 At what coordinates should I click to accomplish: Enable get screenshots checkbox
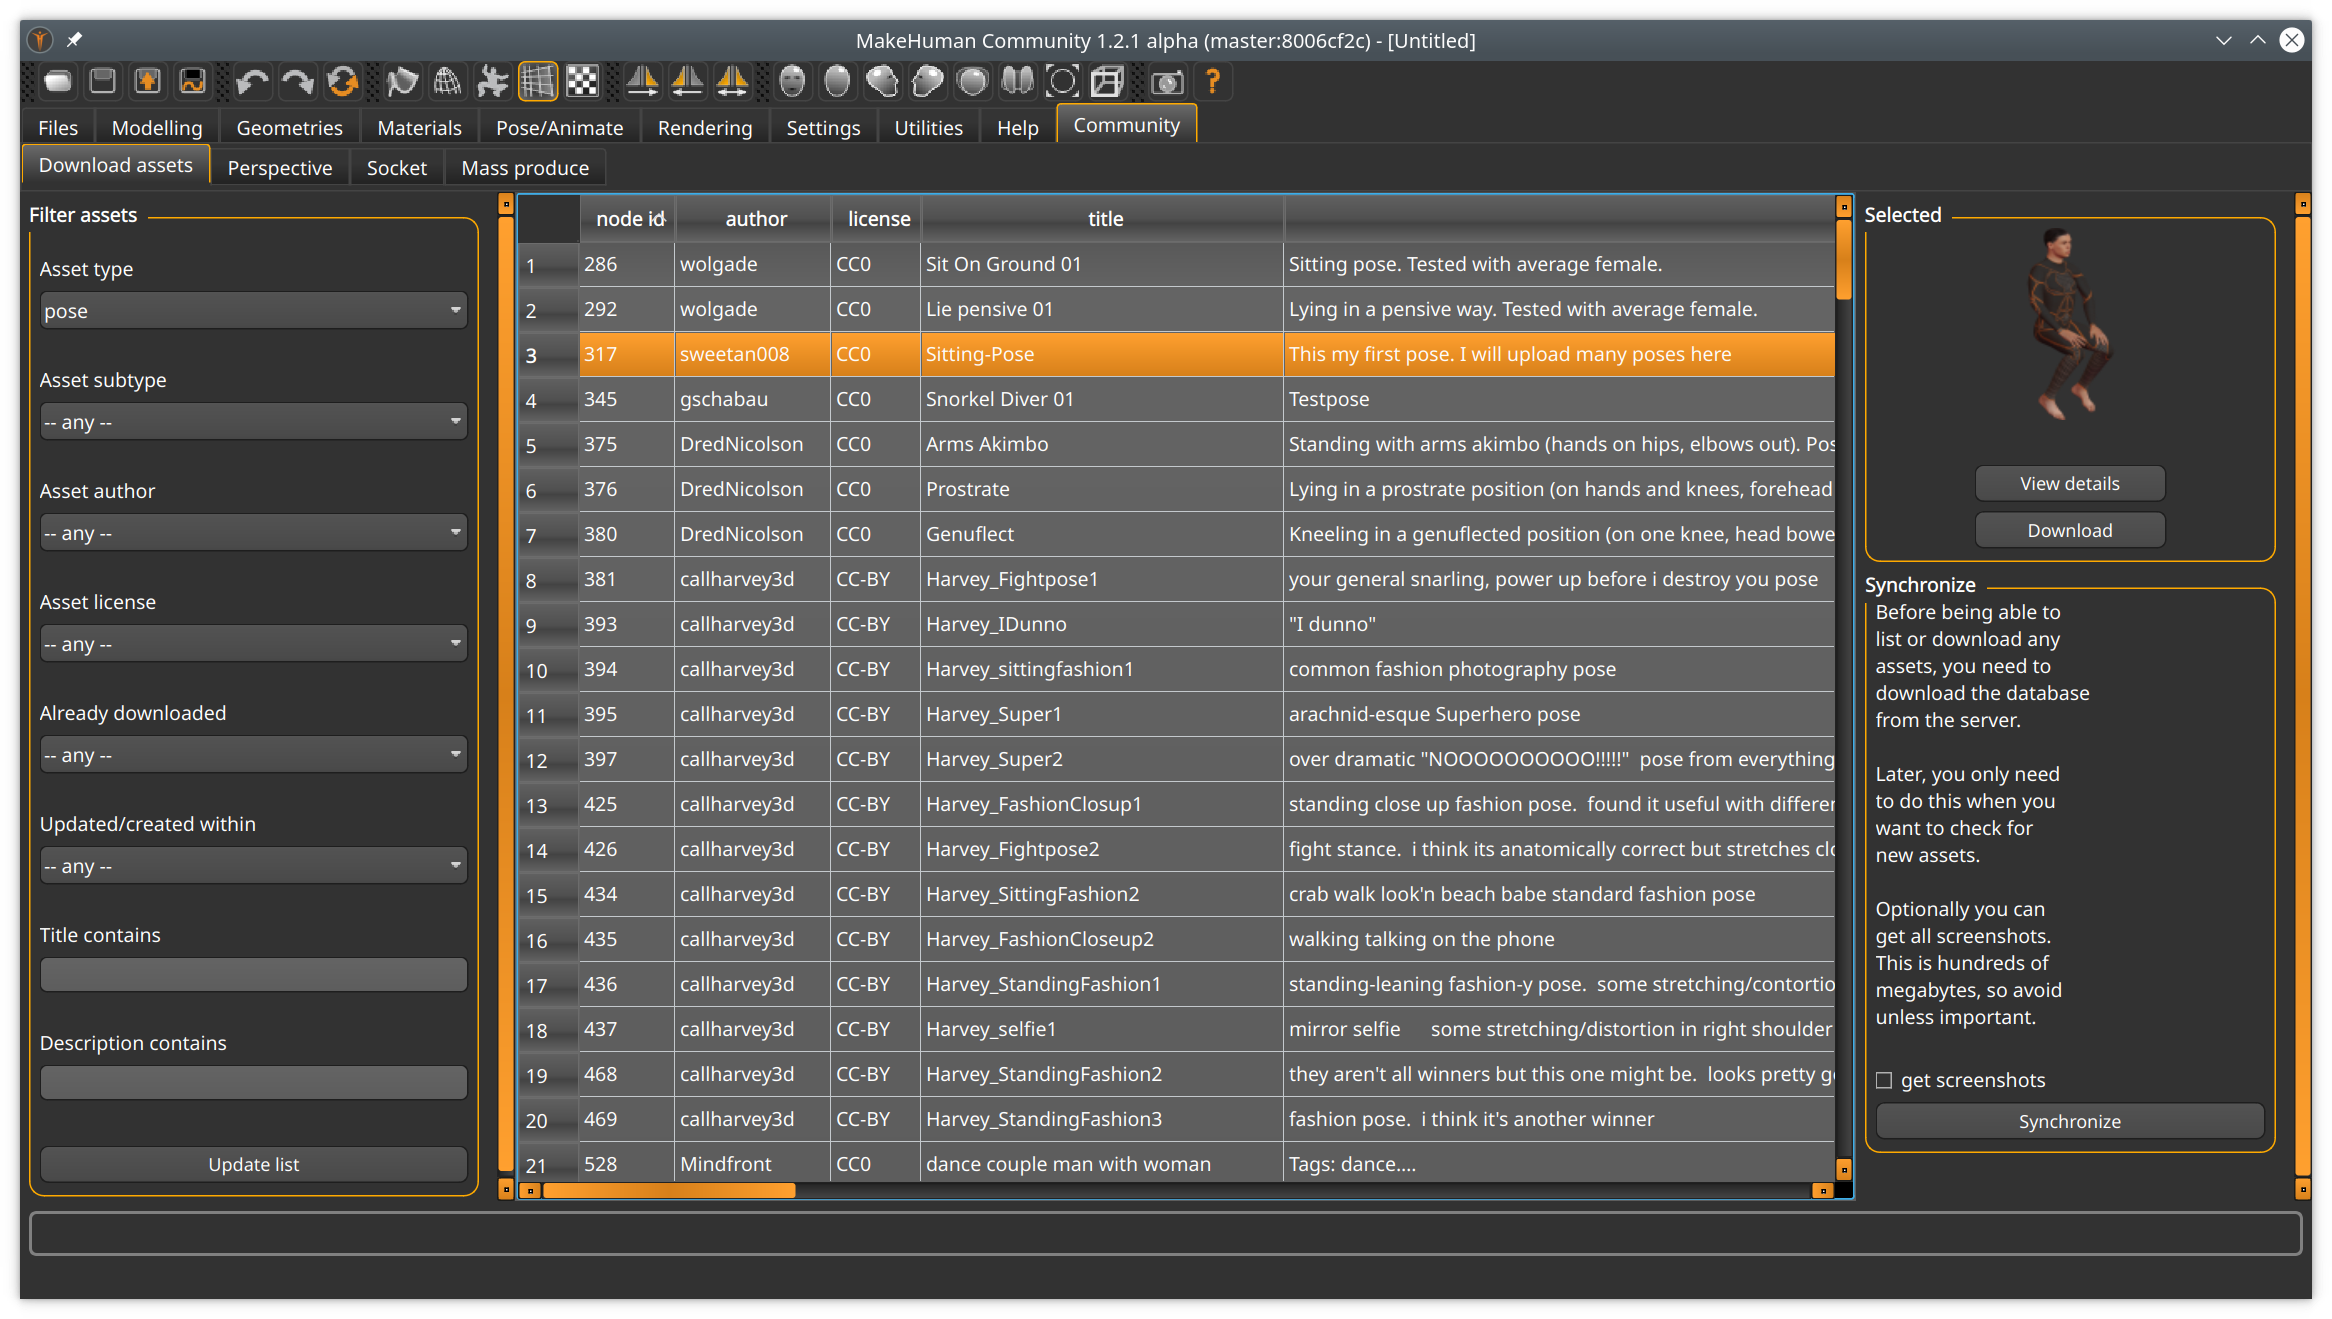[x=1884, y=1079]
